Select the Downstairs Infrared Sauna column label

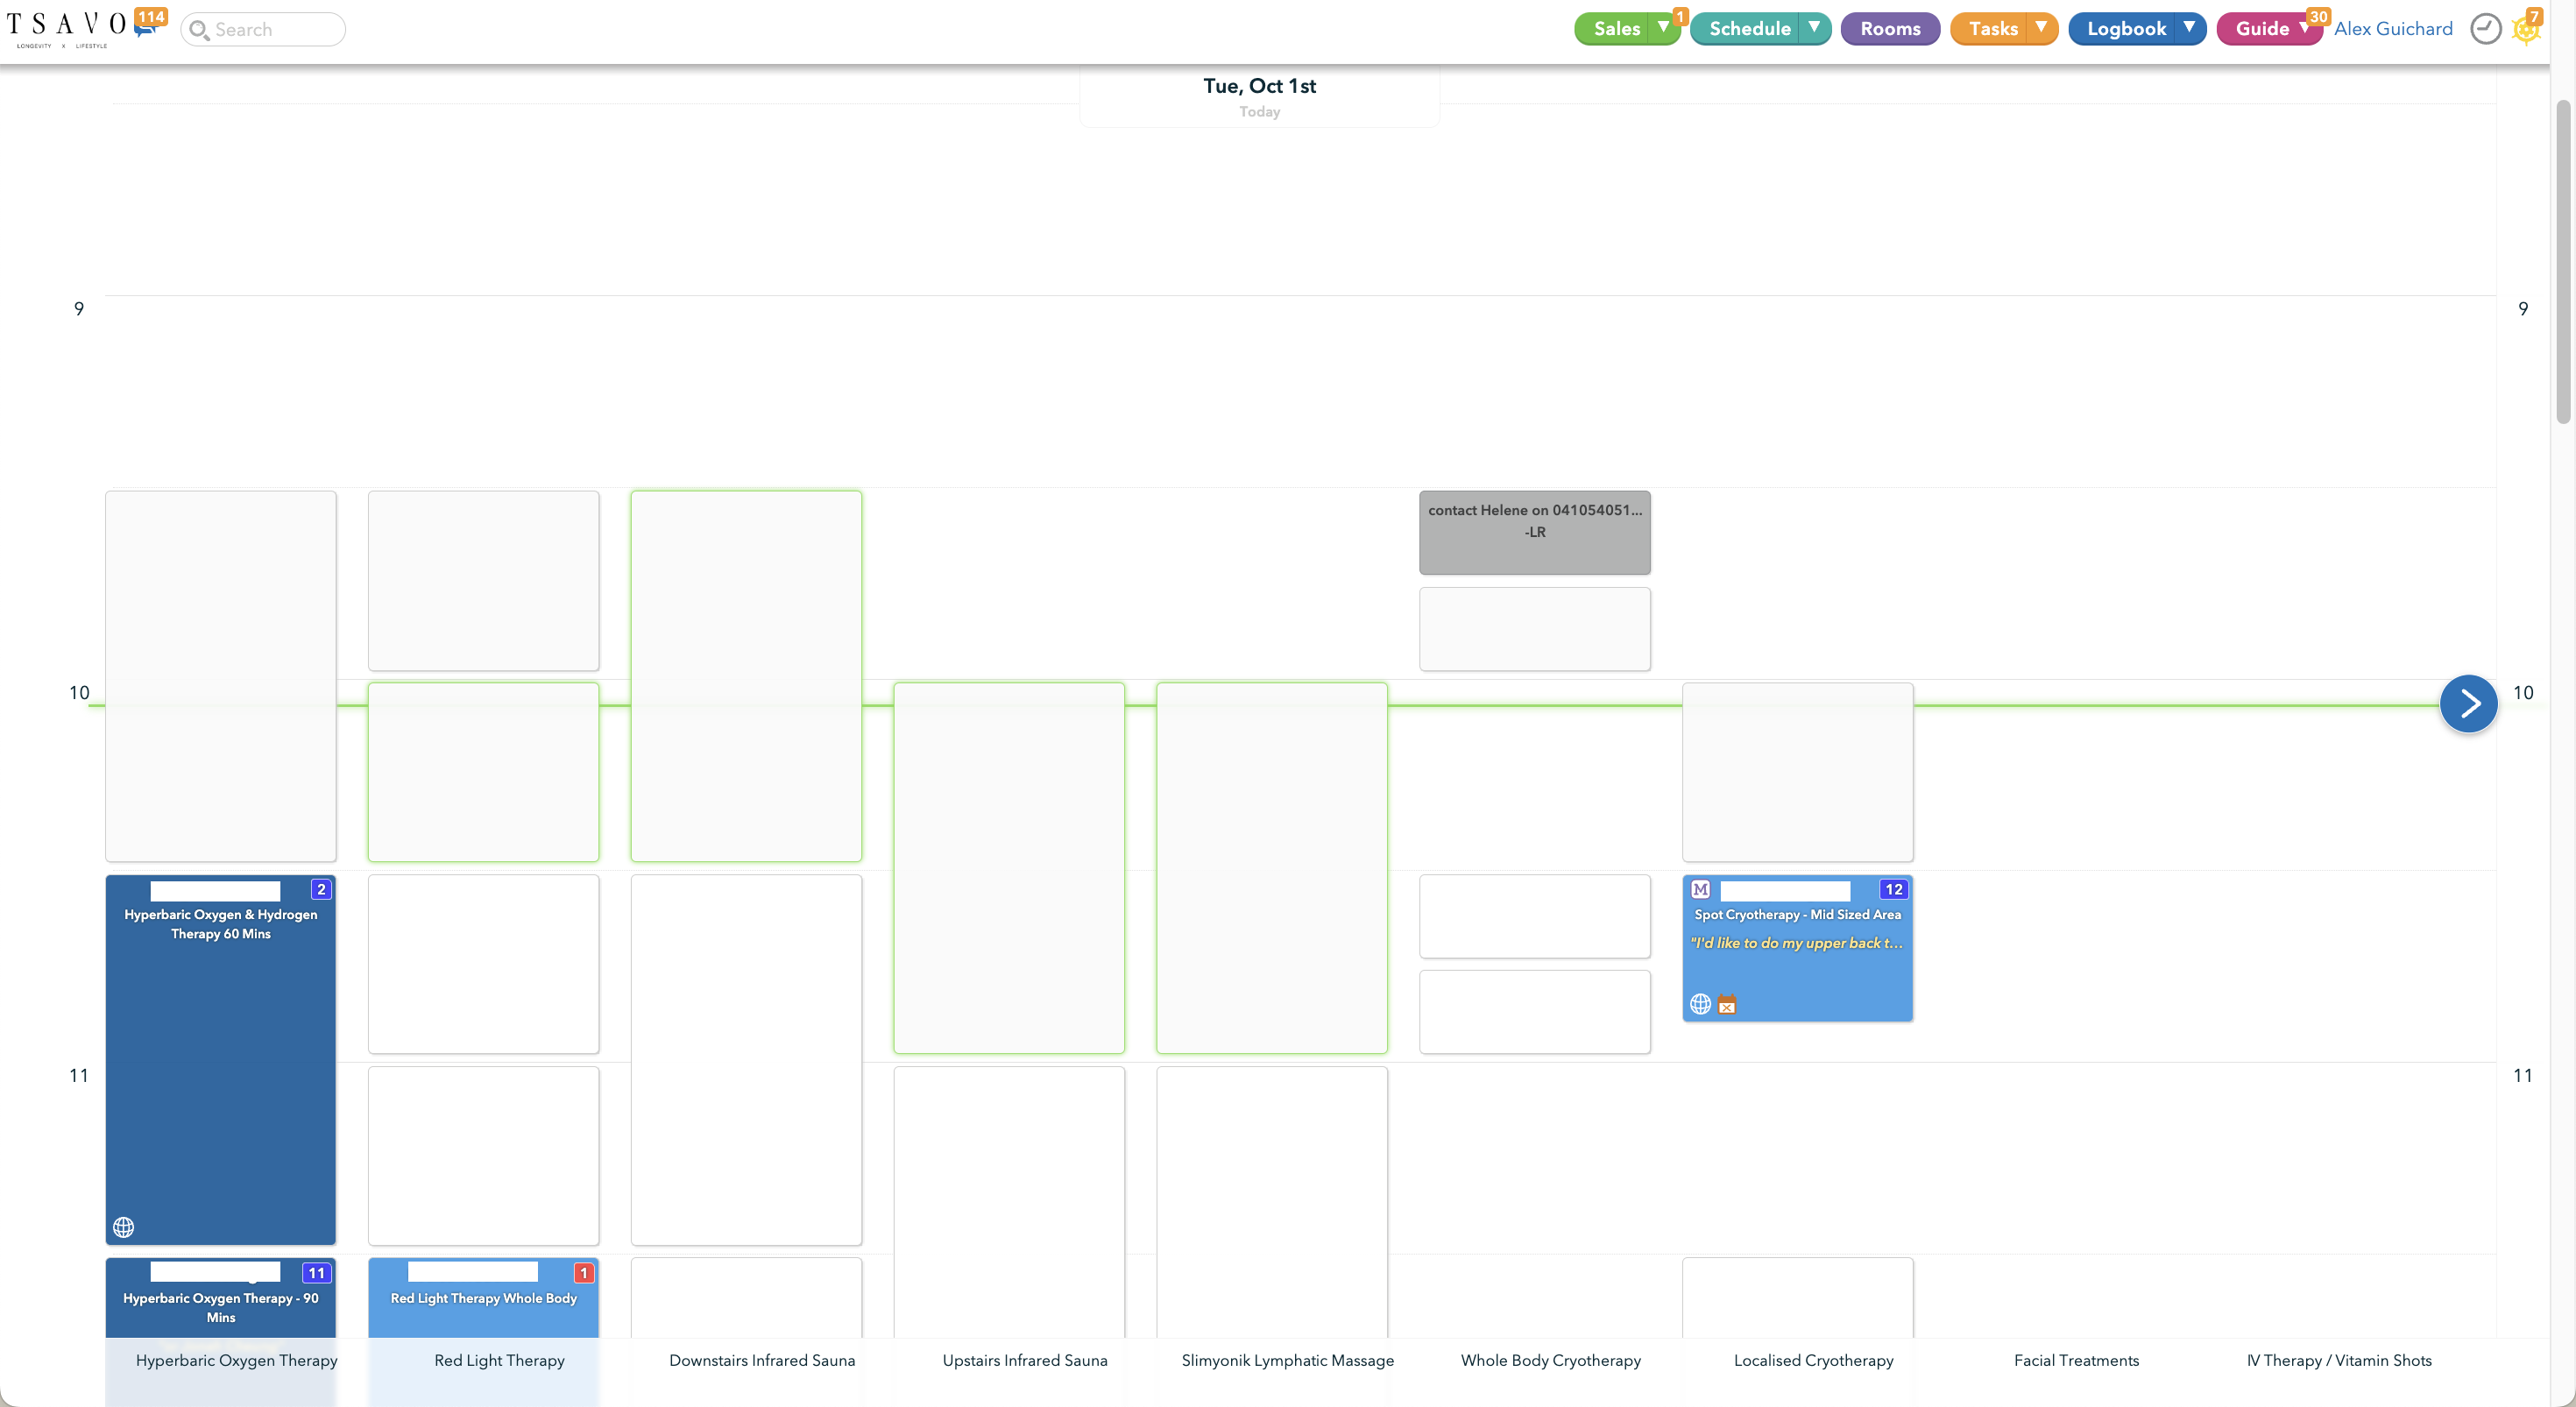pos(762,1360)
